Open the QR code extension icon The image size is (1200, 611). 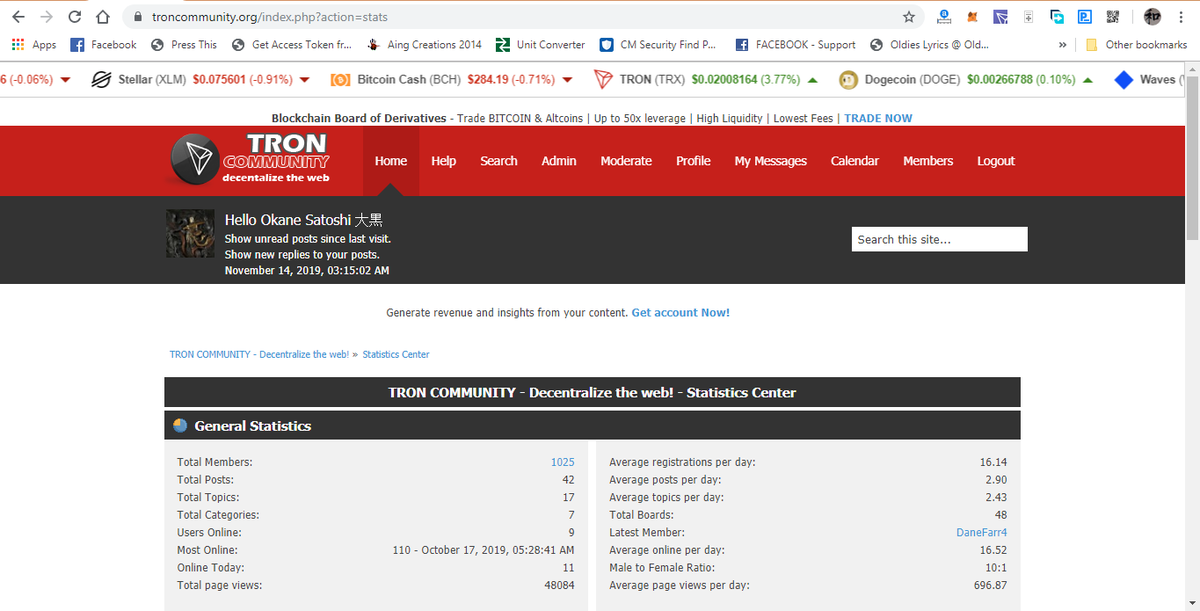tap(1113, 17)
